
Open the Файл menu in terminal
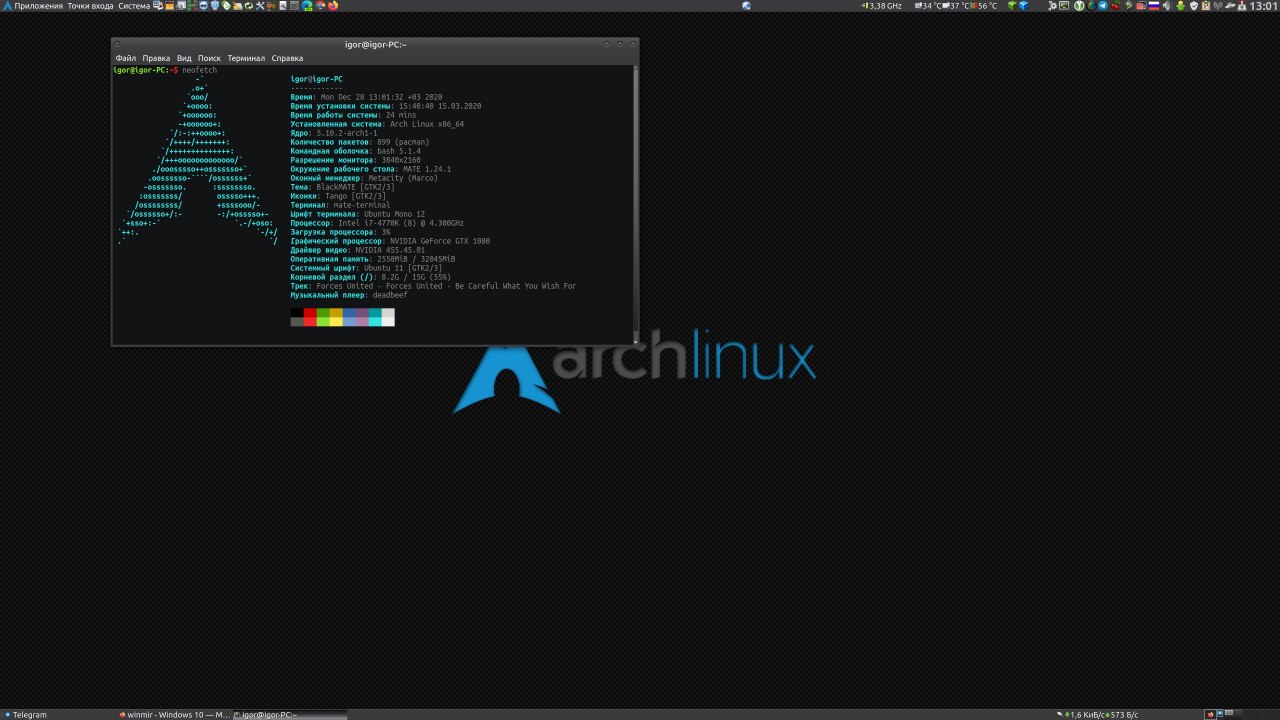(x=126, y=58)
